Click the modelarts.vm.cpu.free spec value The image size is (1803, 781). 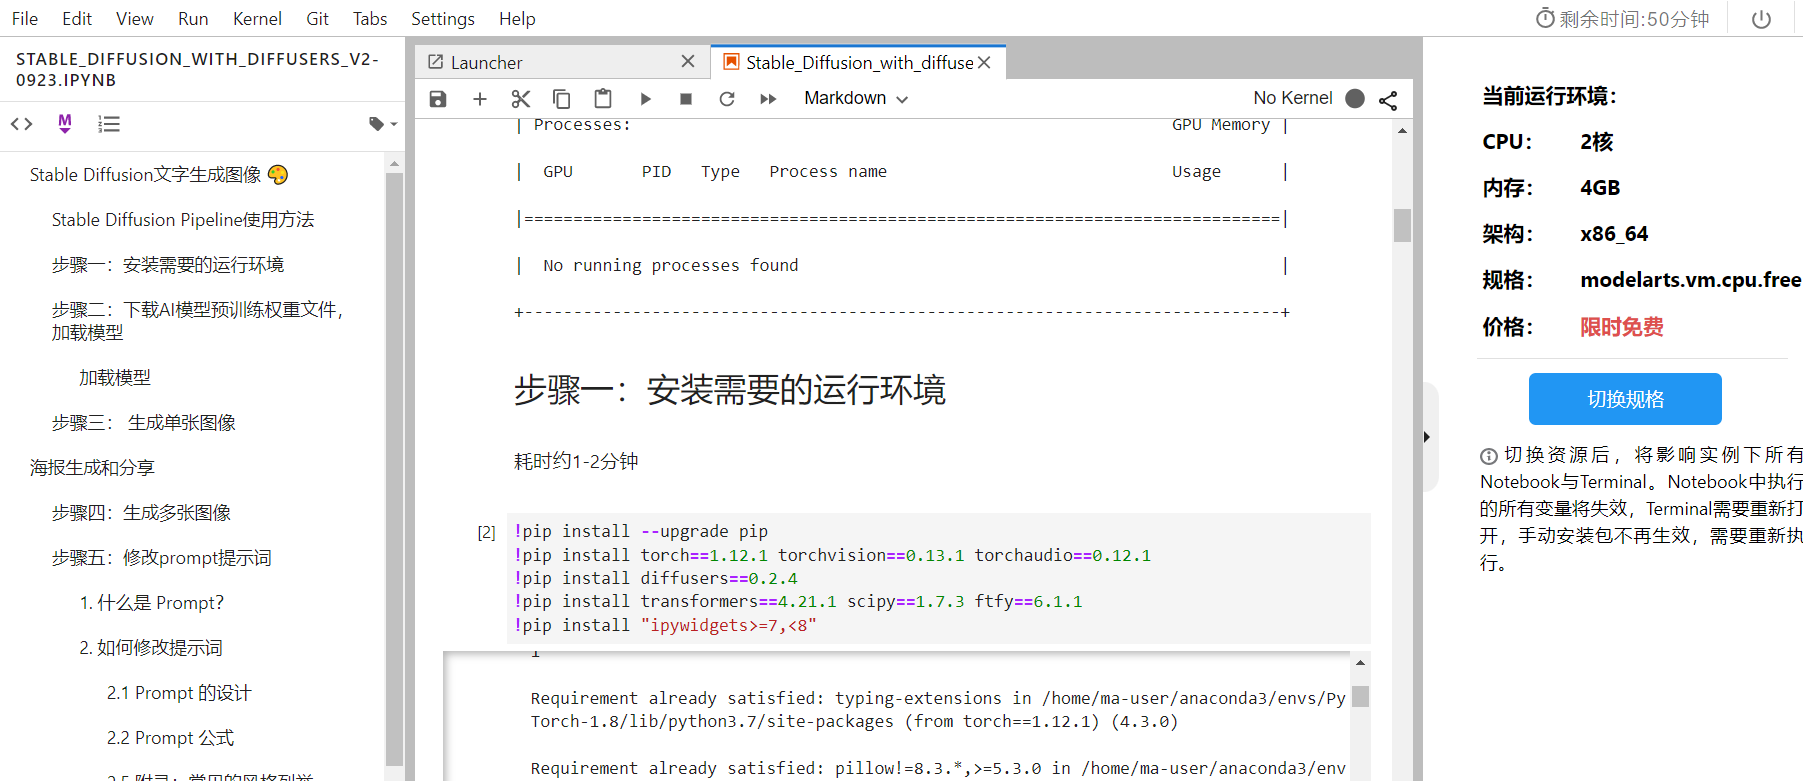(1691, 280)
